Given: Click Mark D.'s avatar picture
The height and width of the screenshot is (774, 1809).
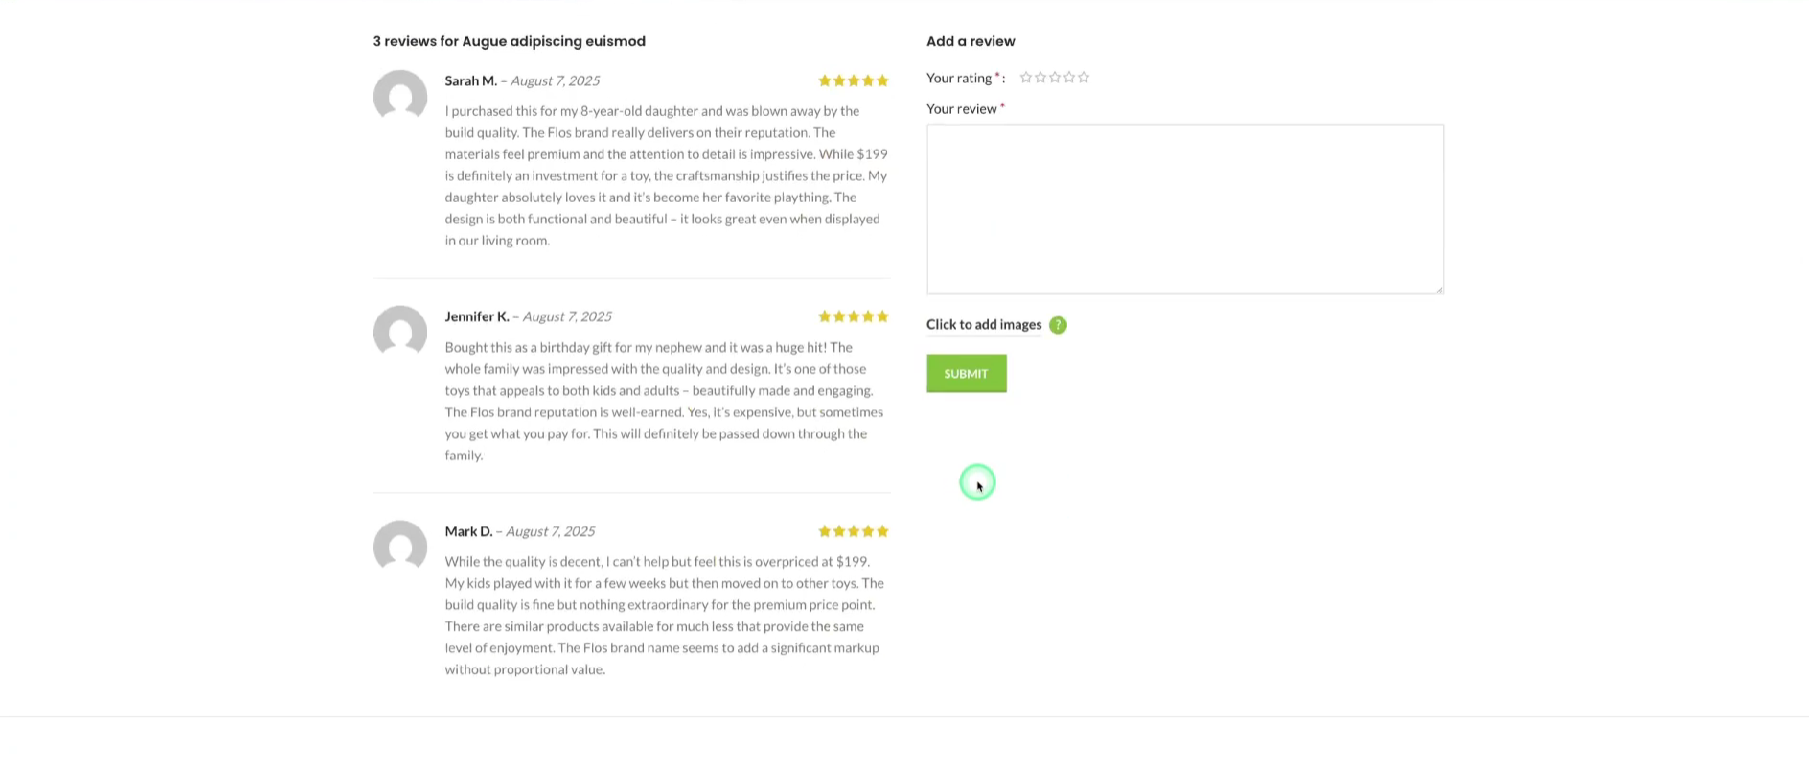Looking at the screenshot, I should [x=400, y=547].
